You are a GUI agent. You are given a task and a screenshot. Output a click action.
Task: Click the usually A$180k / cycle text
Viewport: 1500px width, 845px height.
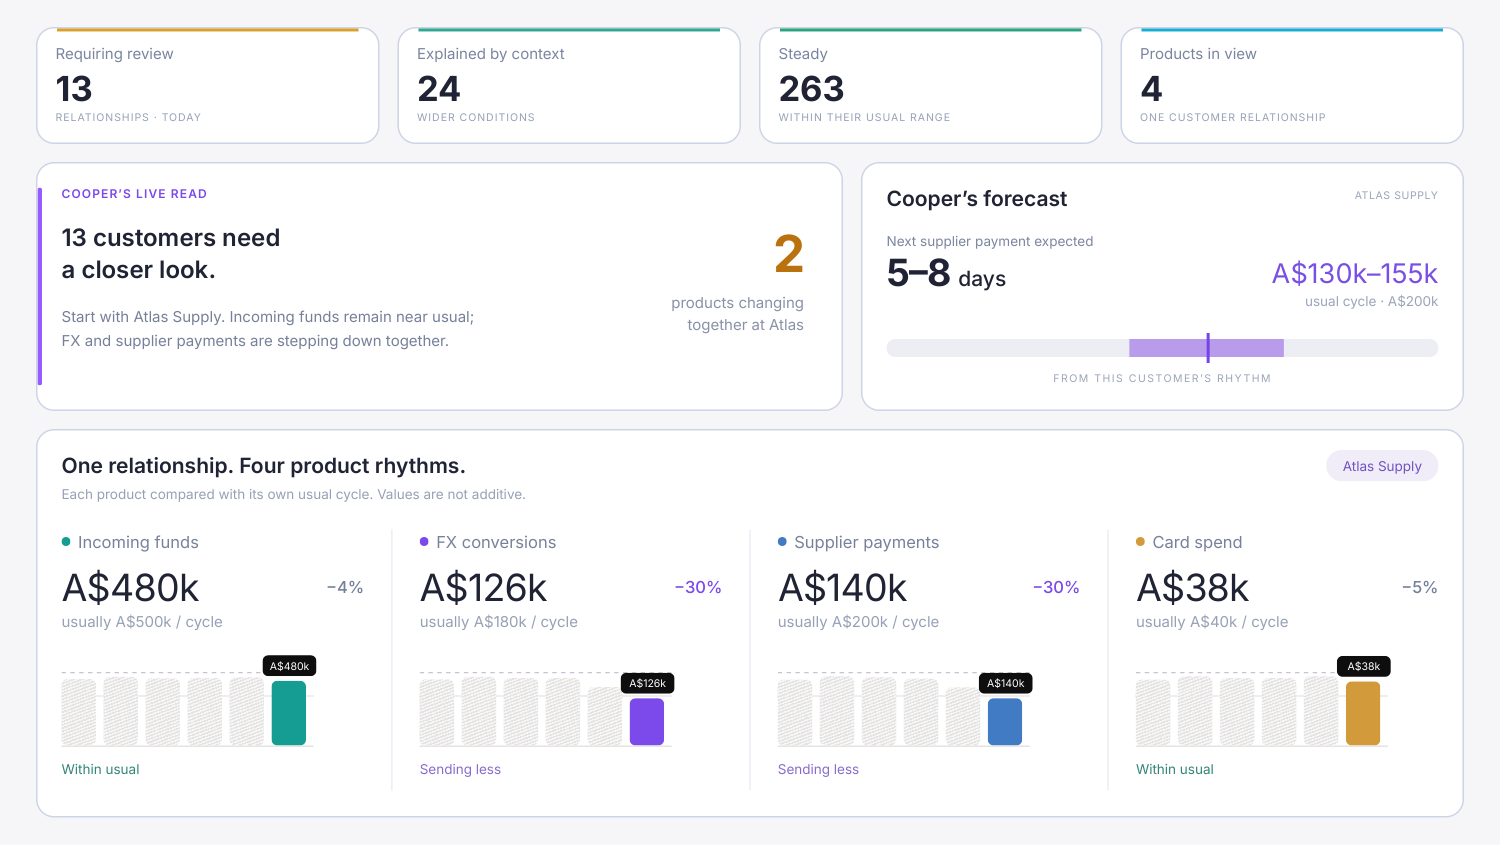pos(499,622)
